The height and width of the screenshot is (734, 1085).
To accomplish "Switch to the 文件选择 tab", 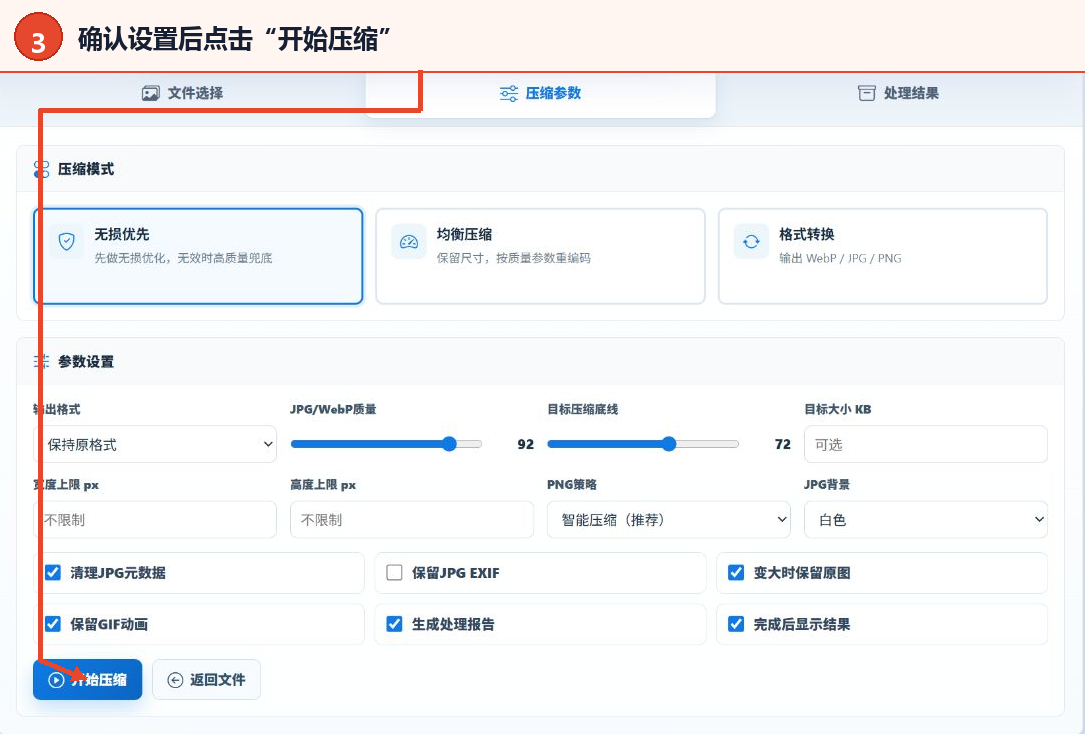I will (x=183, y=93).
